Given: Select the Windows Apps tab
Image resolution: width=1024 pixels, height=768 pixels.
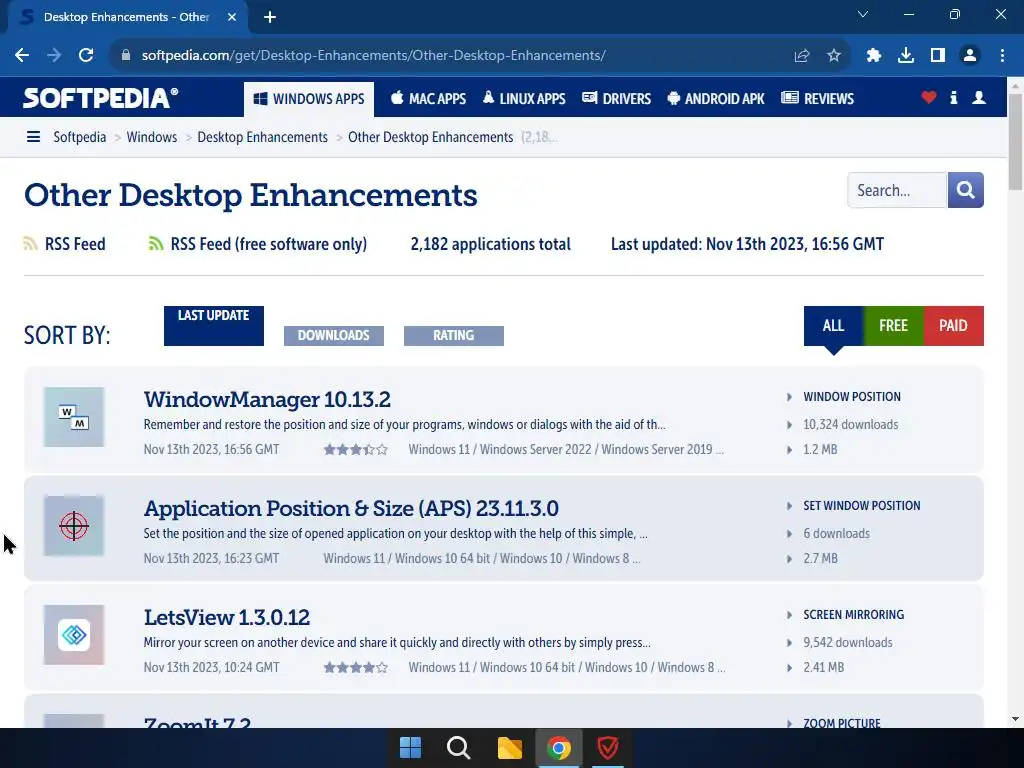Looking at the screenshot, I should click(309, 99).
